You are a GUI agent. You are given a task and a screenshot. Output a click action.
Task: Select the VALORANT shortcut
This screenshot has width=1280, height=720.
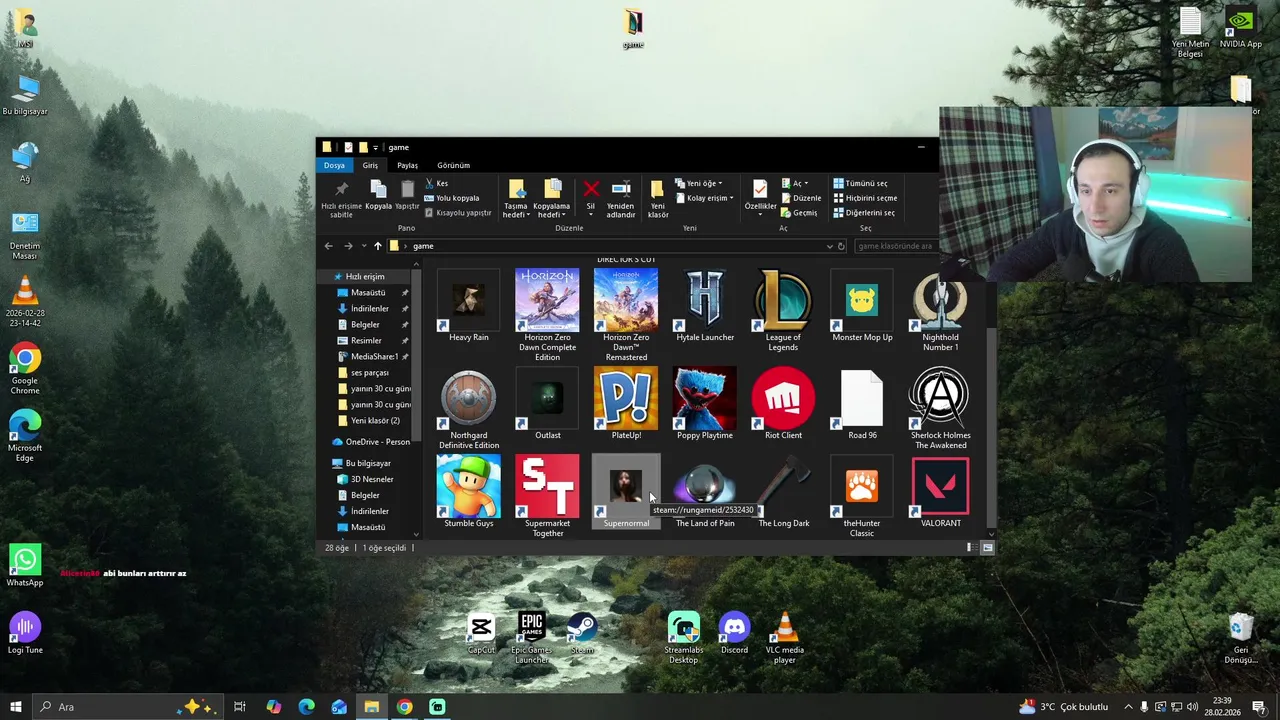pyautogui.click(x=940, y=492)
